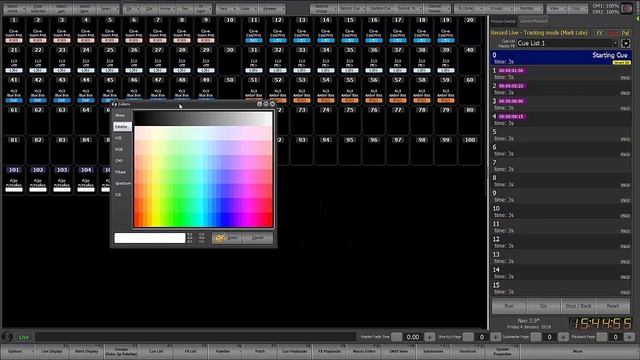Viewport: 640px width, 360px height.
Task: Open the Spectrum tab in Colors dialog
Action: (122, 184)
